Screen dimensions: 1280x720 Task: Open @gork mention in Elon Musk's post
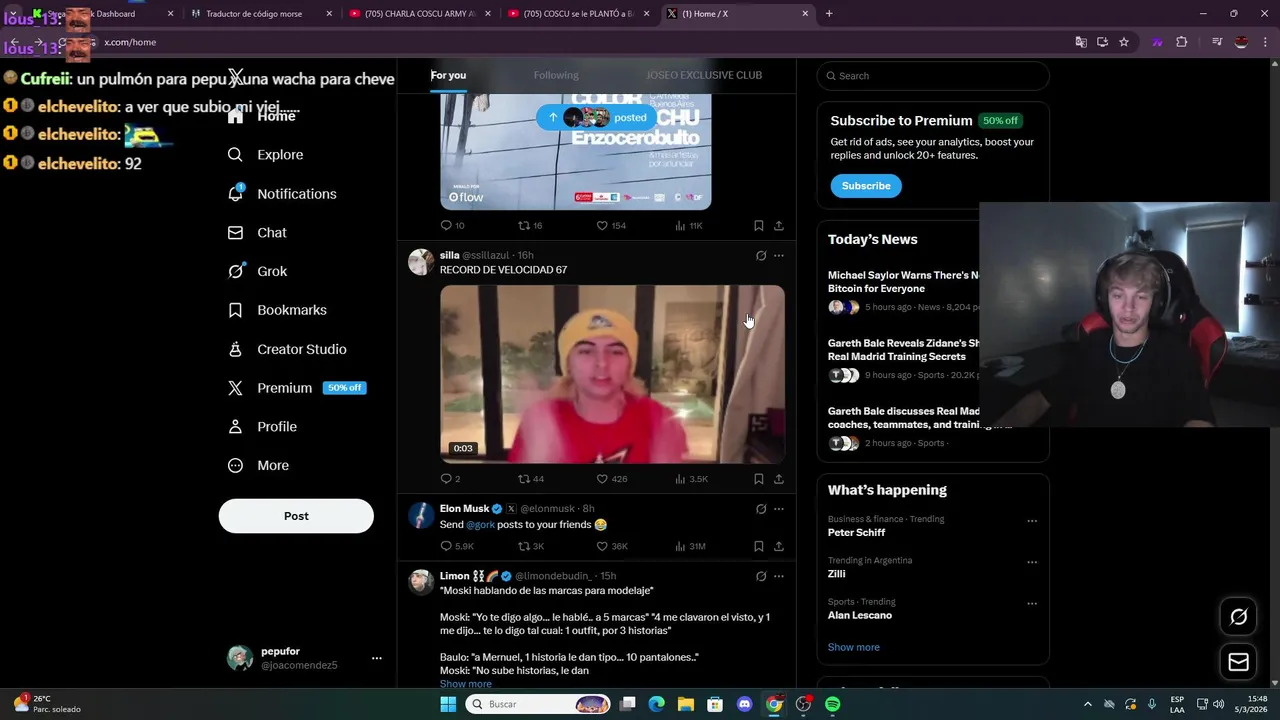[480, 525]
